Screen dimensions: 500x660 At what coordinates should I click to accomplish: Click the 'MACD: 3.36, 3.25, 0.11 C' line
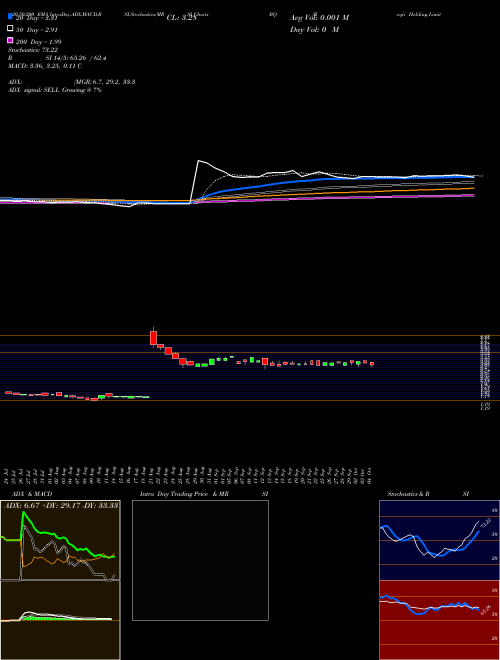[x=45, y=66]
